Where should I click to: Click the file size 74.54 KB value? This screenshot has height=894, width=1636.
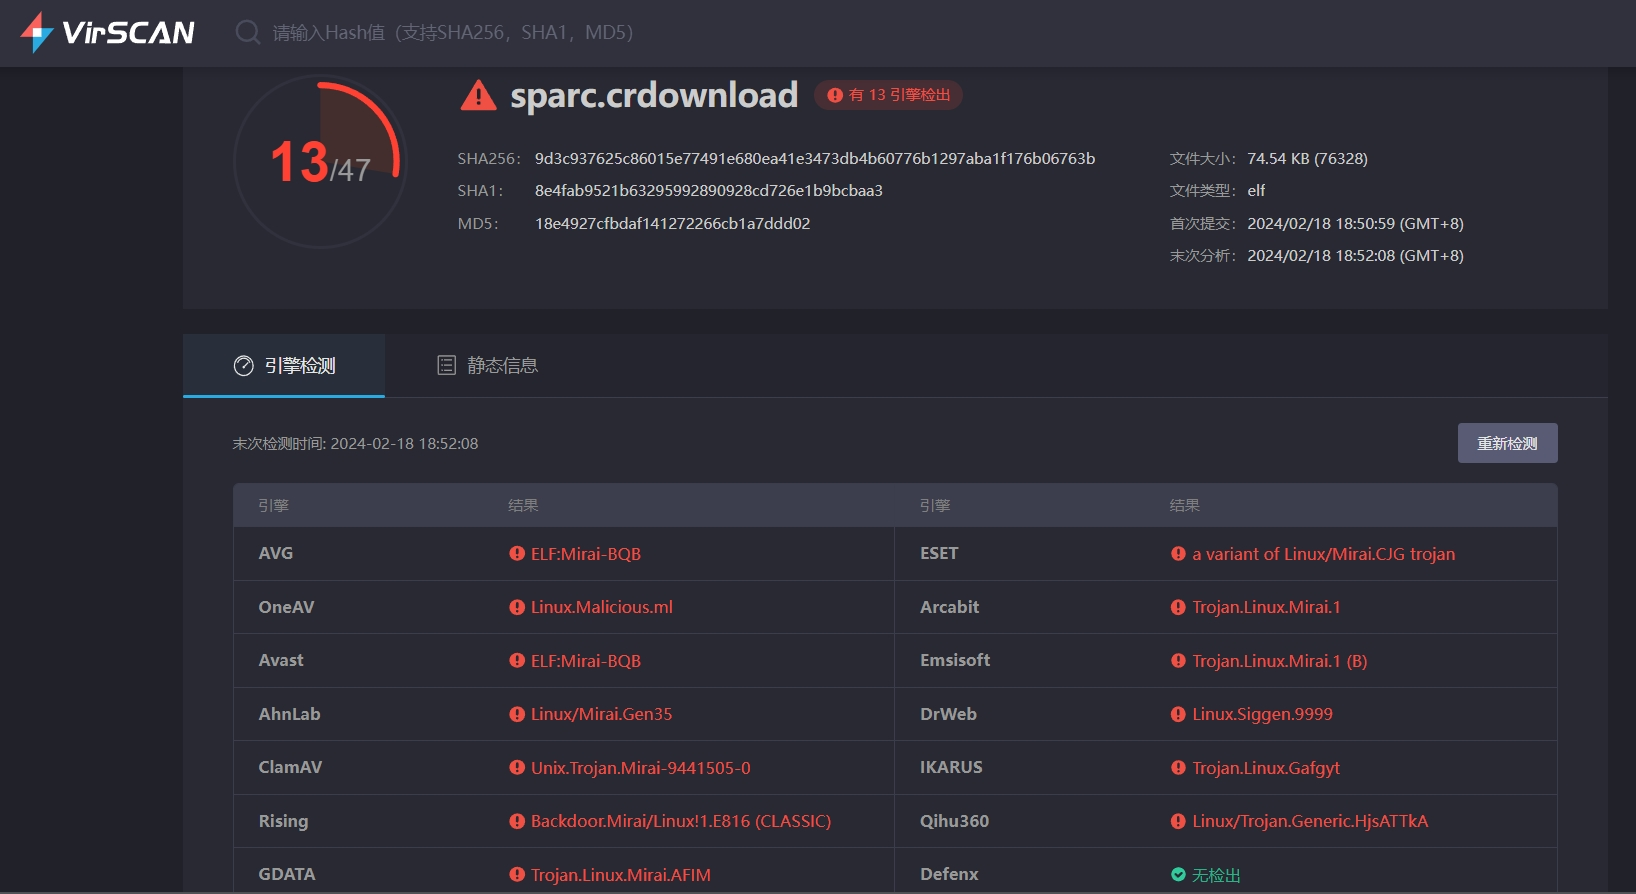[1307, 158]
